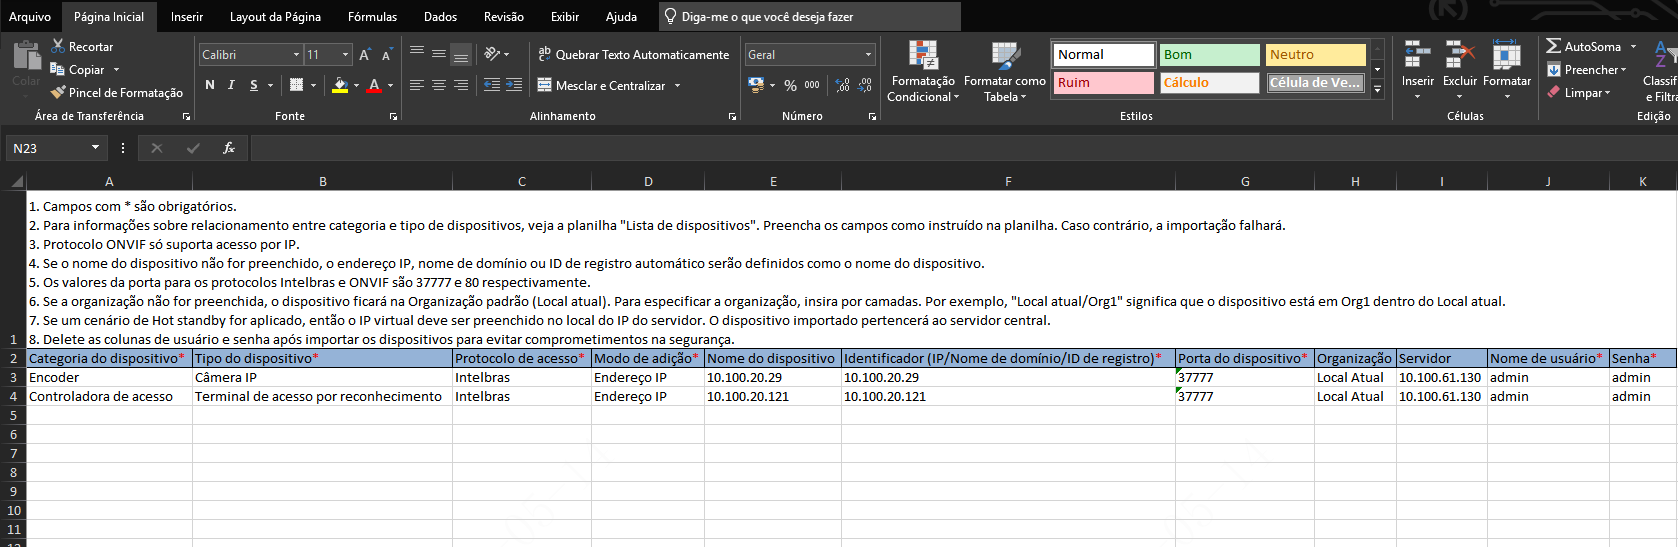This screenshot has width=1678, height=547.
Task: Toggle bold (N) formatting
Action: pos(210,86)
